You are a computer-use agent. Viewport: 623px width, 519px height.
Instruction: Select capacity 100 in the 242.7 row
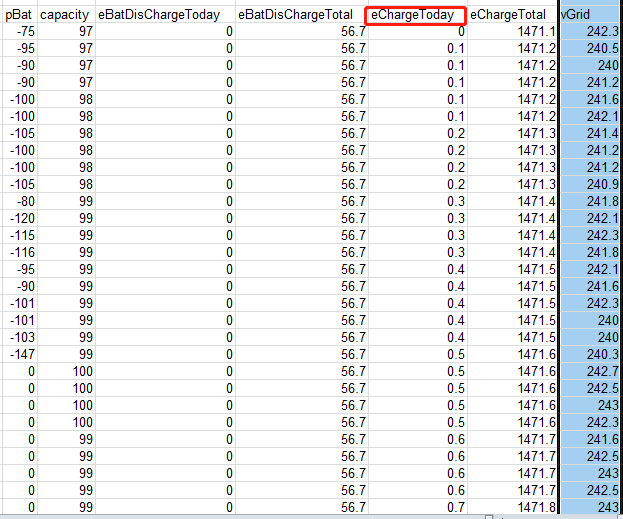66,372
